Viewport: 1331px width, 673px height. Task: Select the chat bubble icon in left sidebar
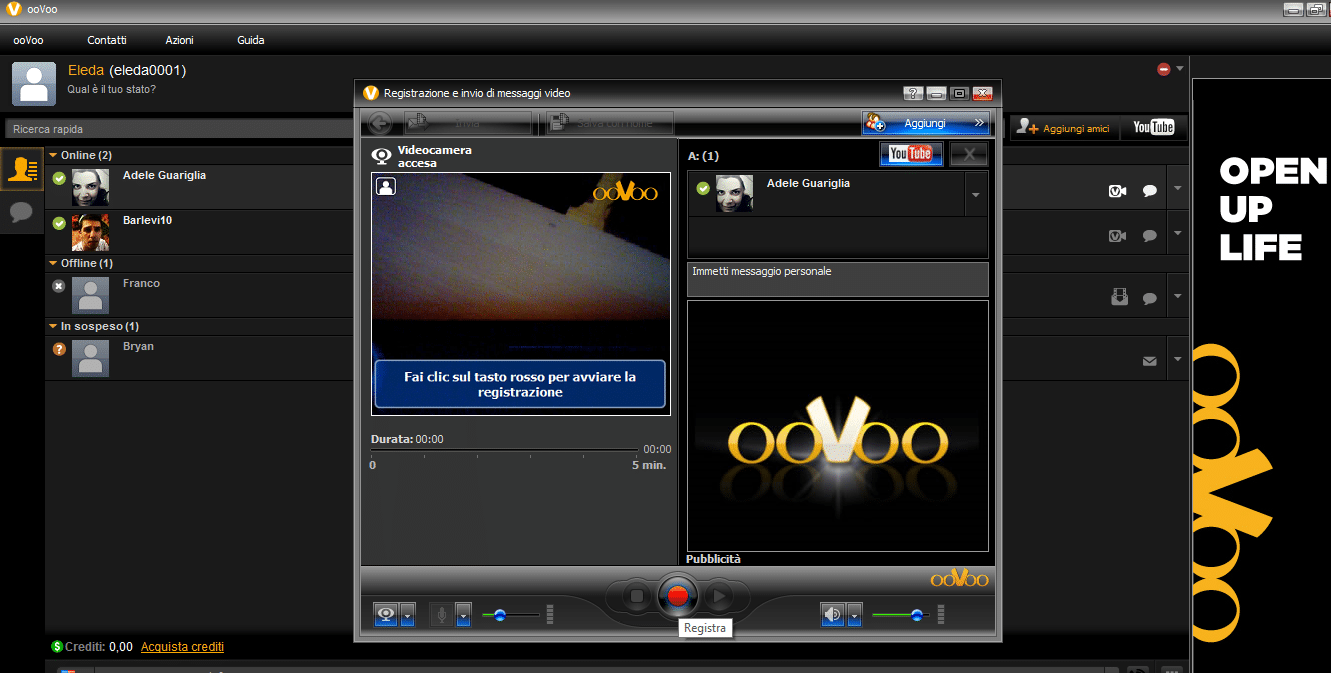coord(20,213)
